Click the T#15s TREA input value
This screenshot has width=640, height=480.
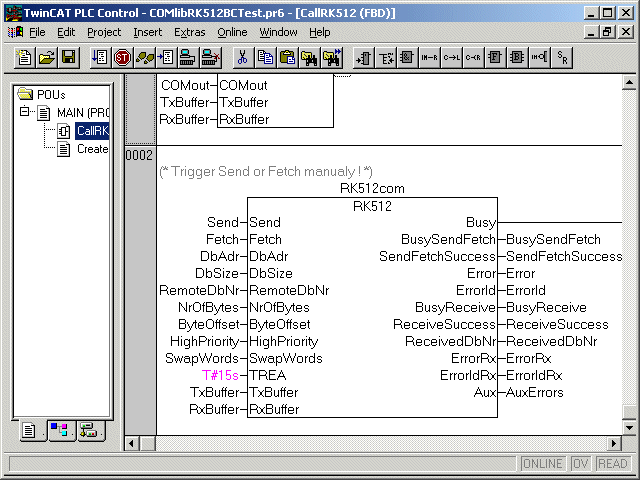click(x=220, y=375)
